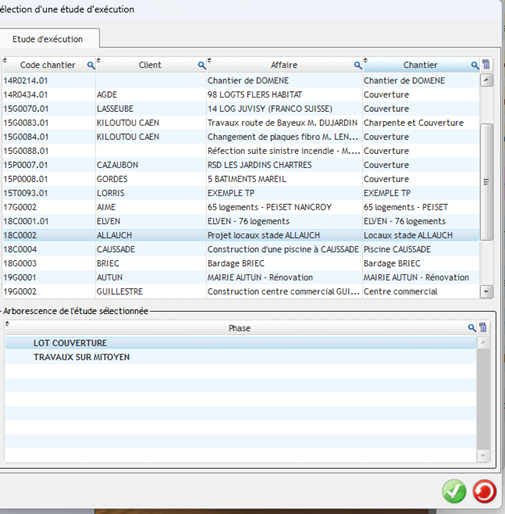Click client LORRIS
Viewport: 505px width, 514px height.
110,193
